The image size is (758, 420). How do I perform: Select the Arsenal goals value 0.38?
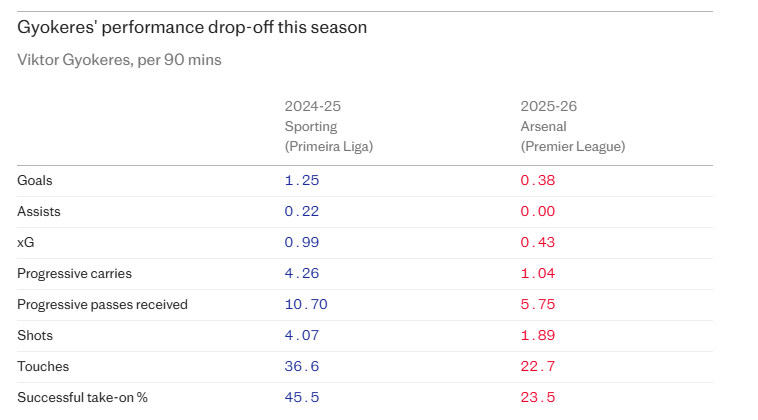pos(537,181)
